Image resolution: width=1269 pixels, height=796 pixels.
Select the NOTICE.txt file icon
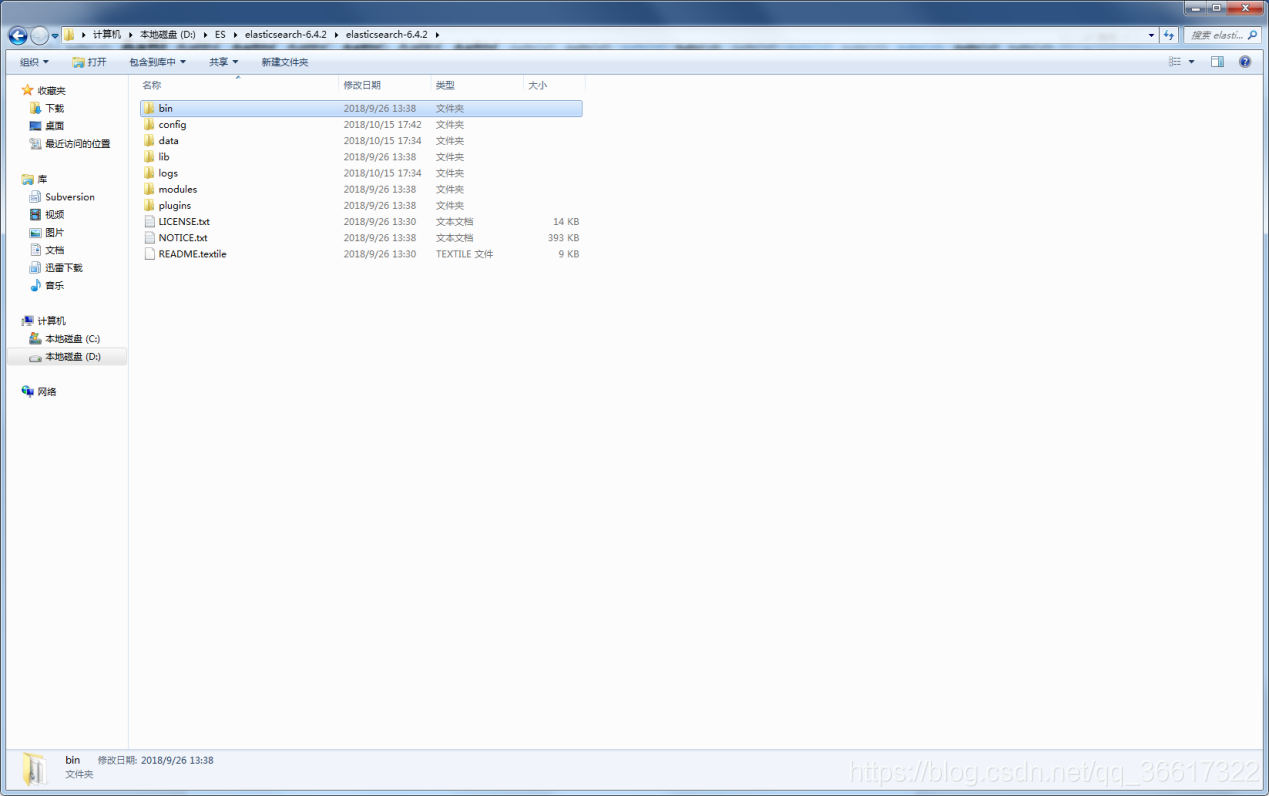149,238
